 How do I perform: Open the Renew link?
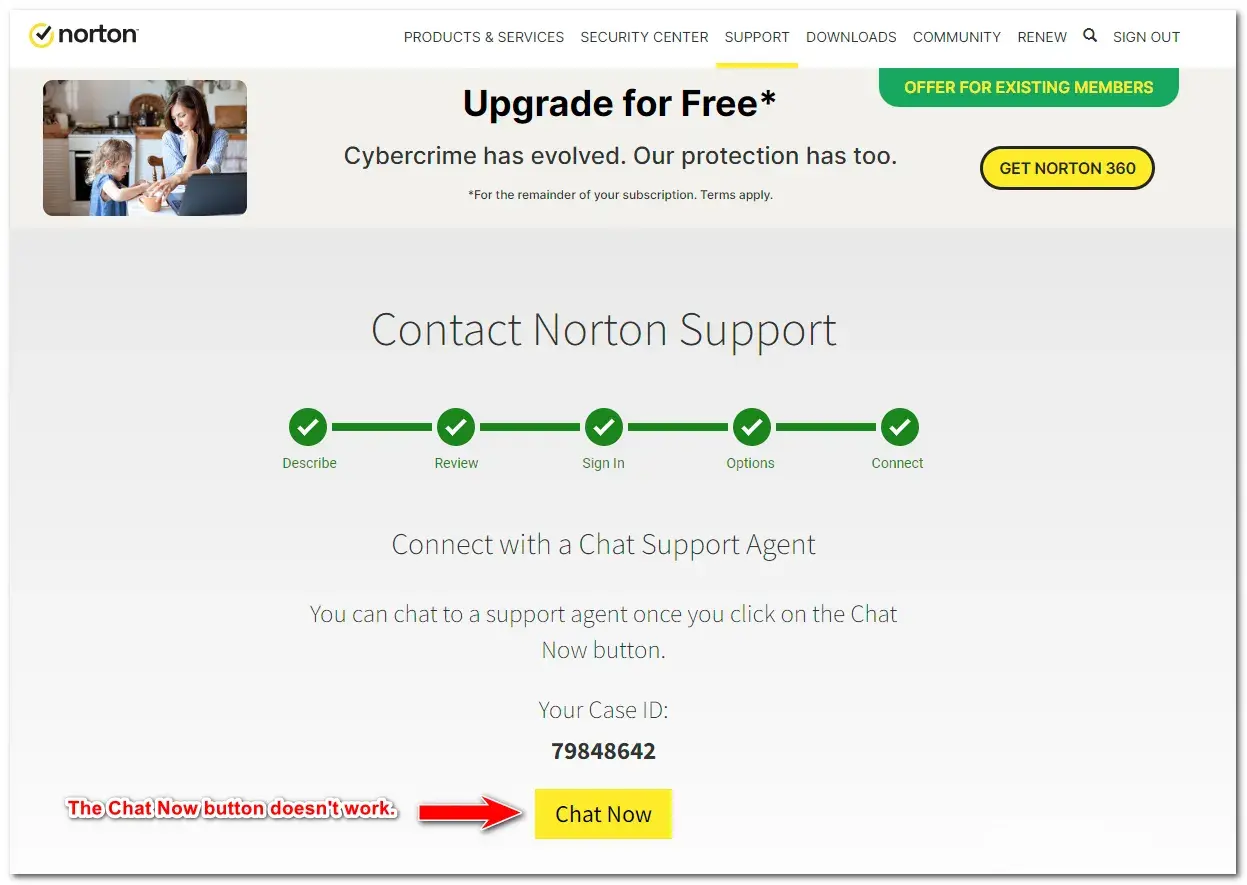pyautogui.click(x=1042, y=37)
